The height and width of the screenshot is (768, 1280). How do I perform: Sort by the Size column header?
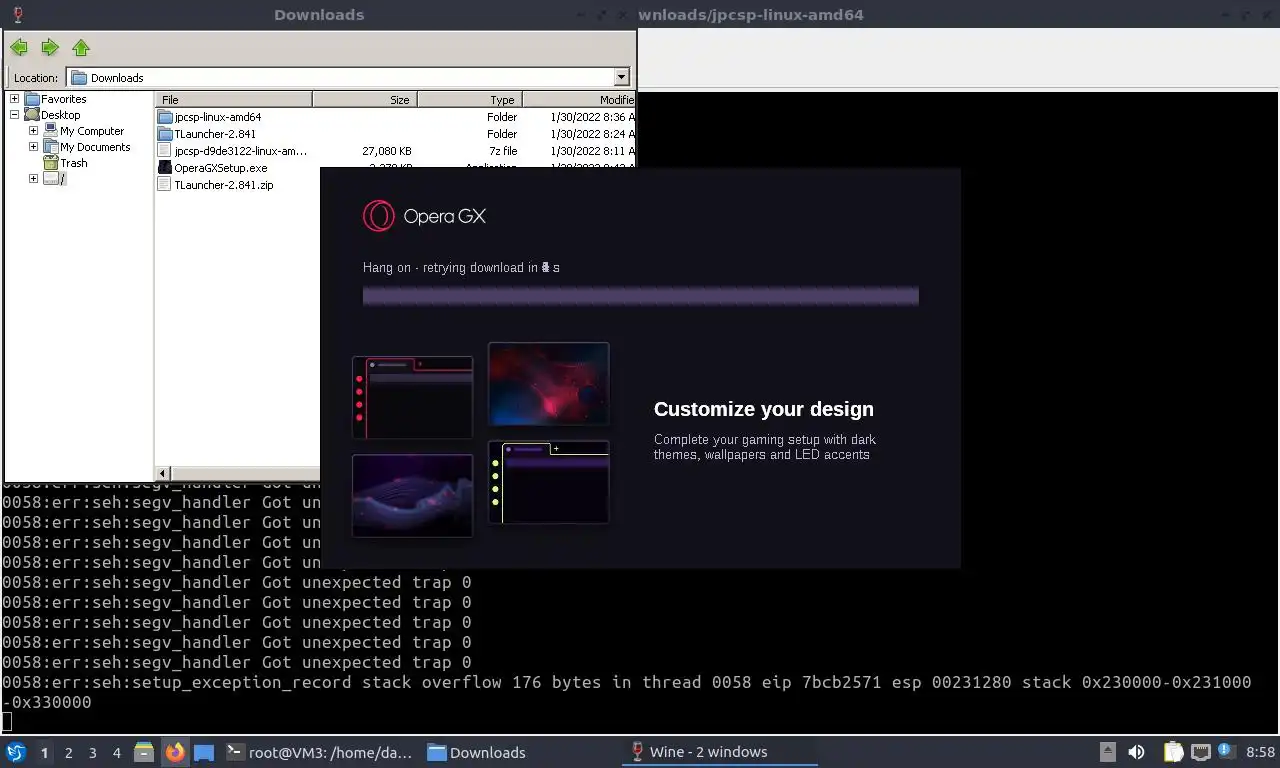[x=365, y=99]
